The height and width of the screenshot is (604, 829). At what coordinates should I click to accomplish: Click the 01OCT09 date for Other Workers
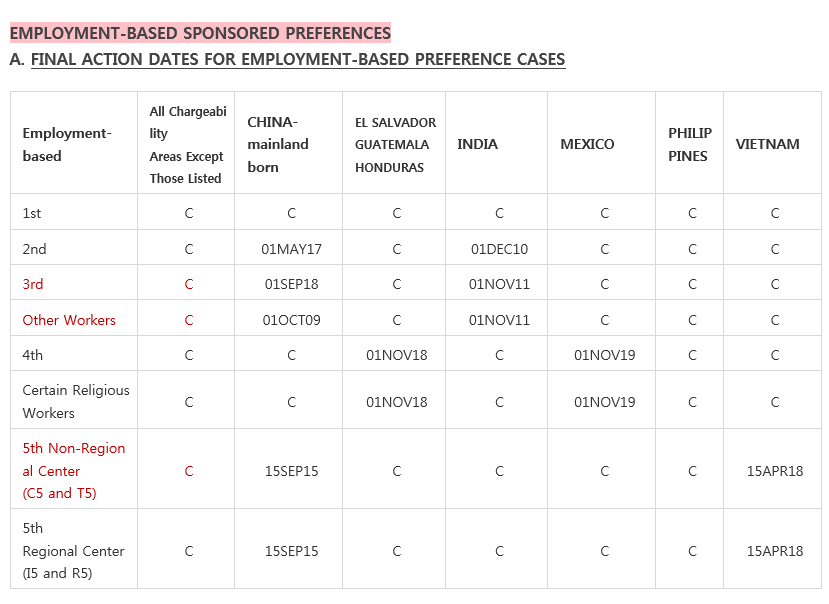pyautogui.click(x=291, y=320)
